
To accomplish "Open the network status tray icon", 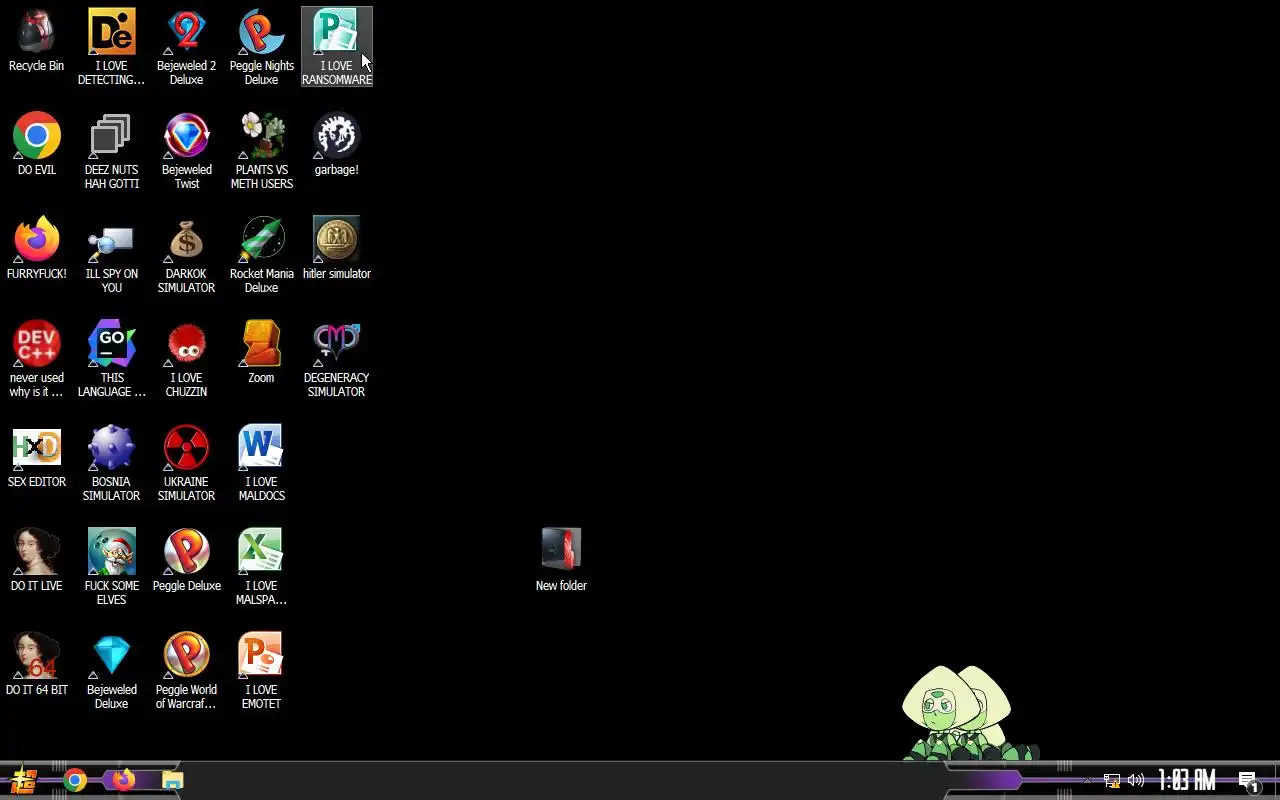I will (1112, 781).
